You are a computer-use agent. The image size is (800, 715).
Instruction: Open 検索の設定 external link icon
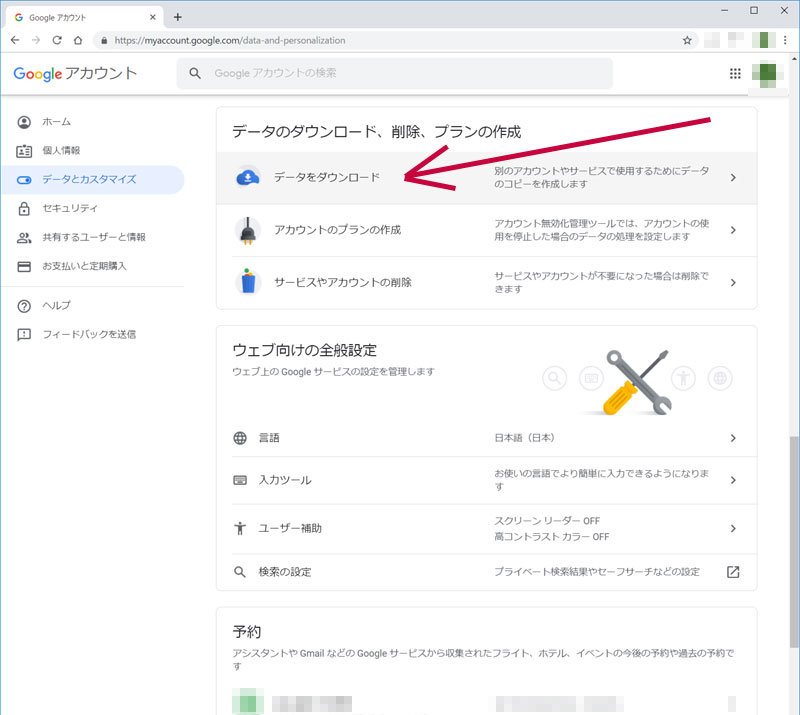point(732,572)
